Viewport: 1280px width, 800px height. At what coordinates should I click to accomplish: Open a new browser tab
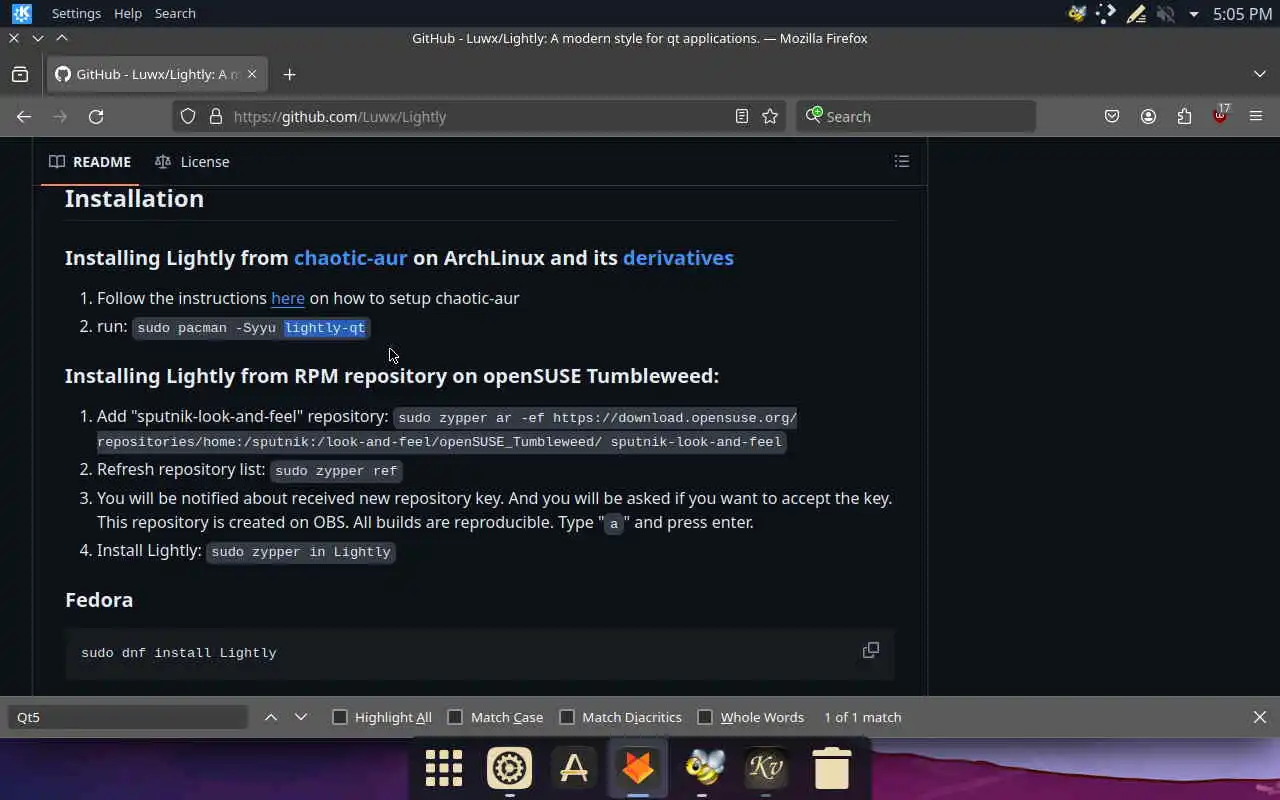289,74
